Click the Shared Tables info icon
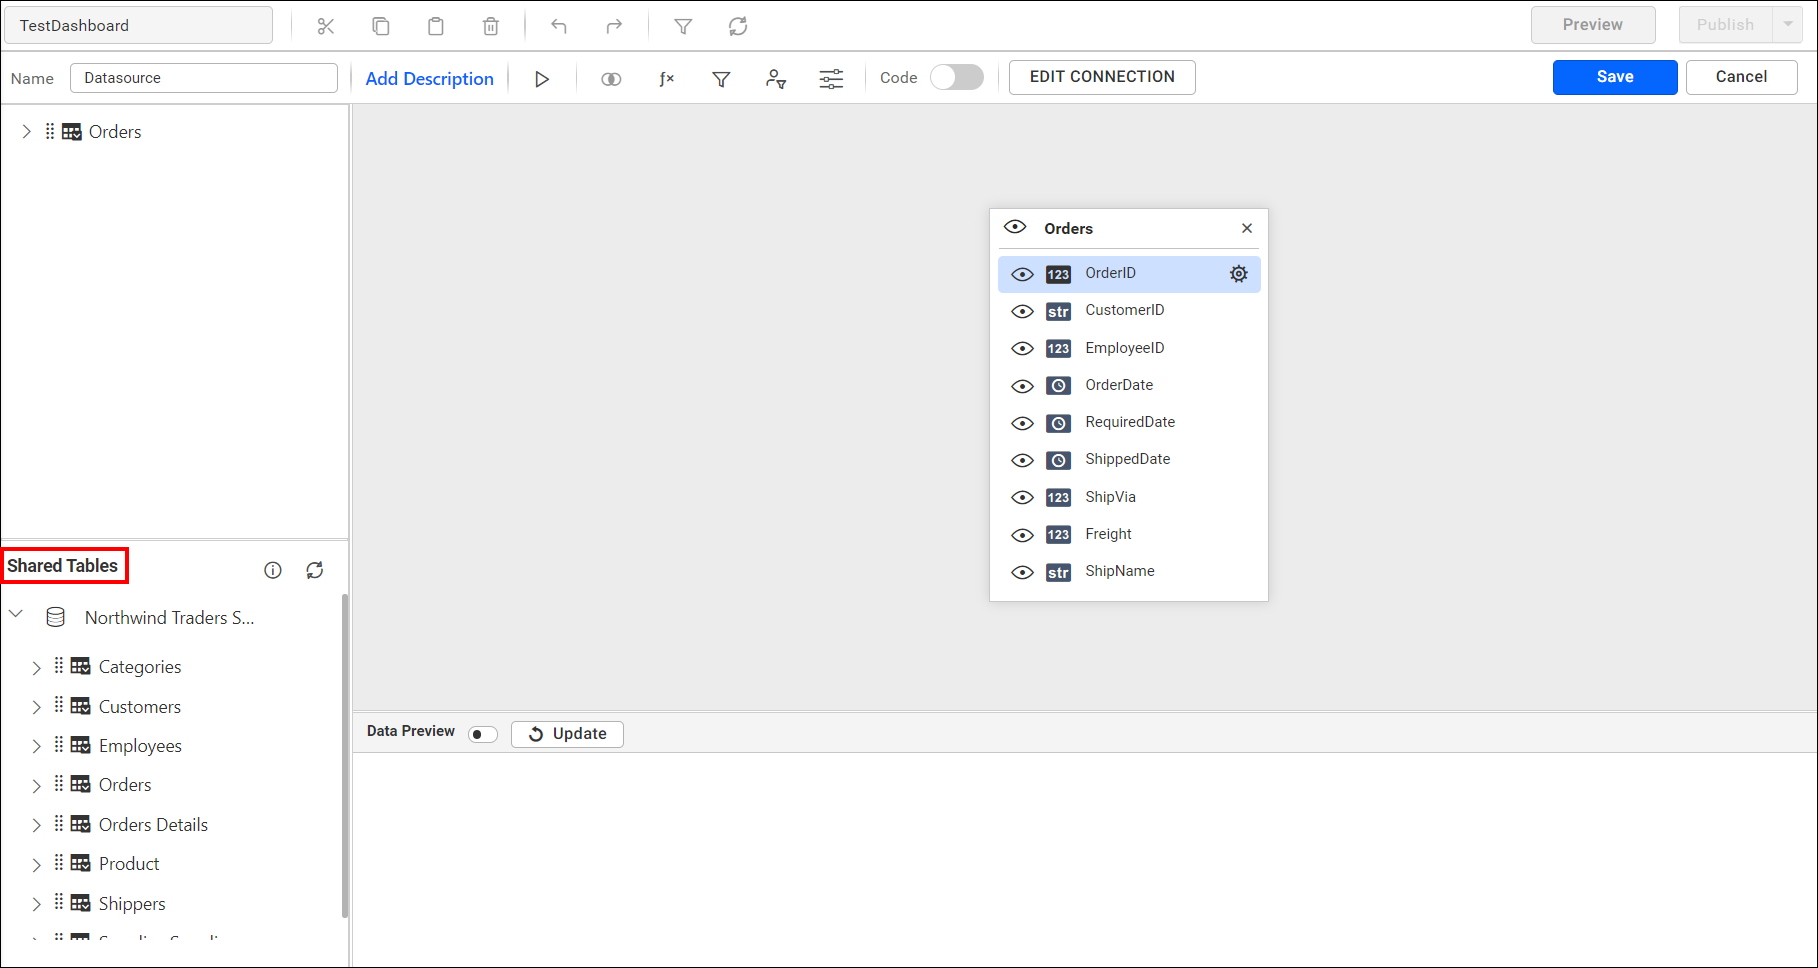The width and height of the screenshot is (1818, 968). [x=273, y=570]
